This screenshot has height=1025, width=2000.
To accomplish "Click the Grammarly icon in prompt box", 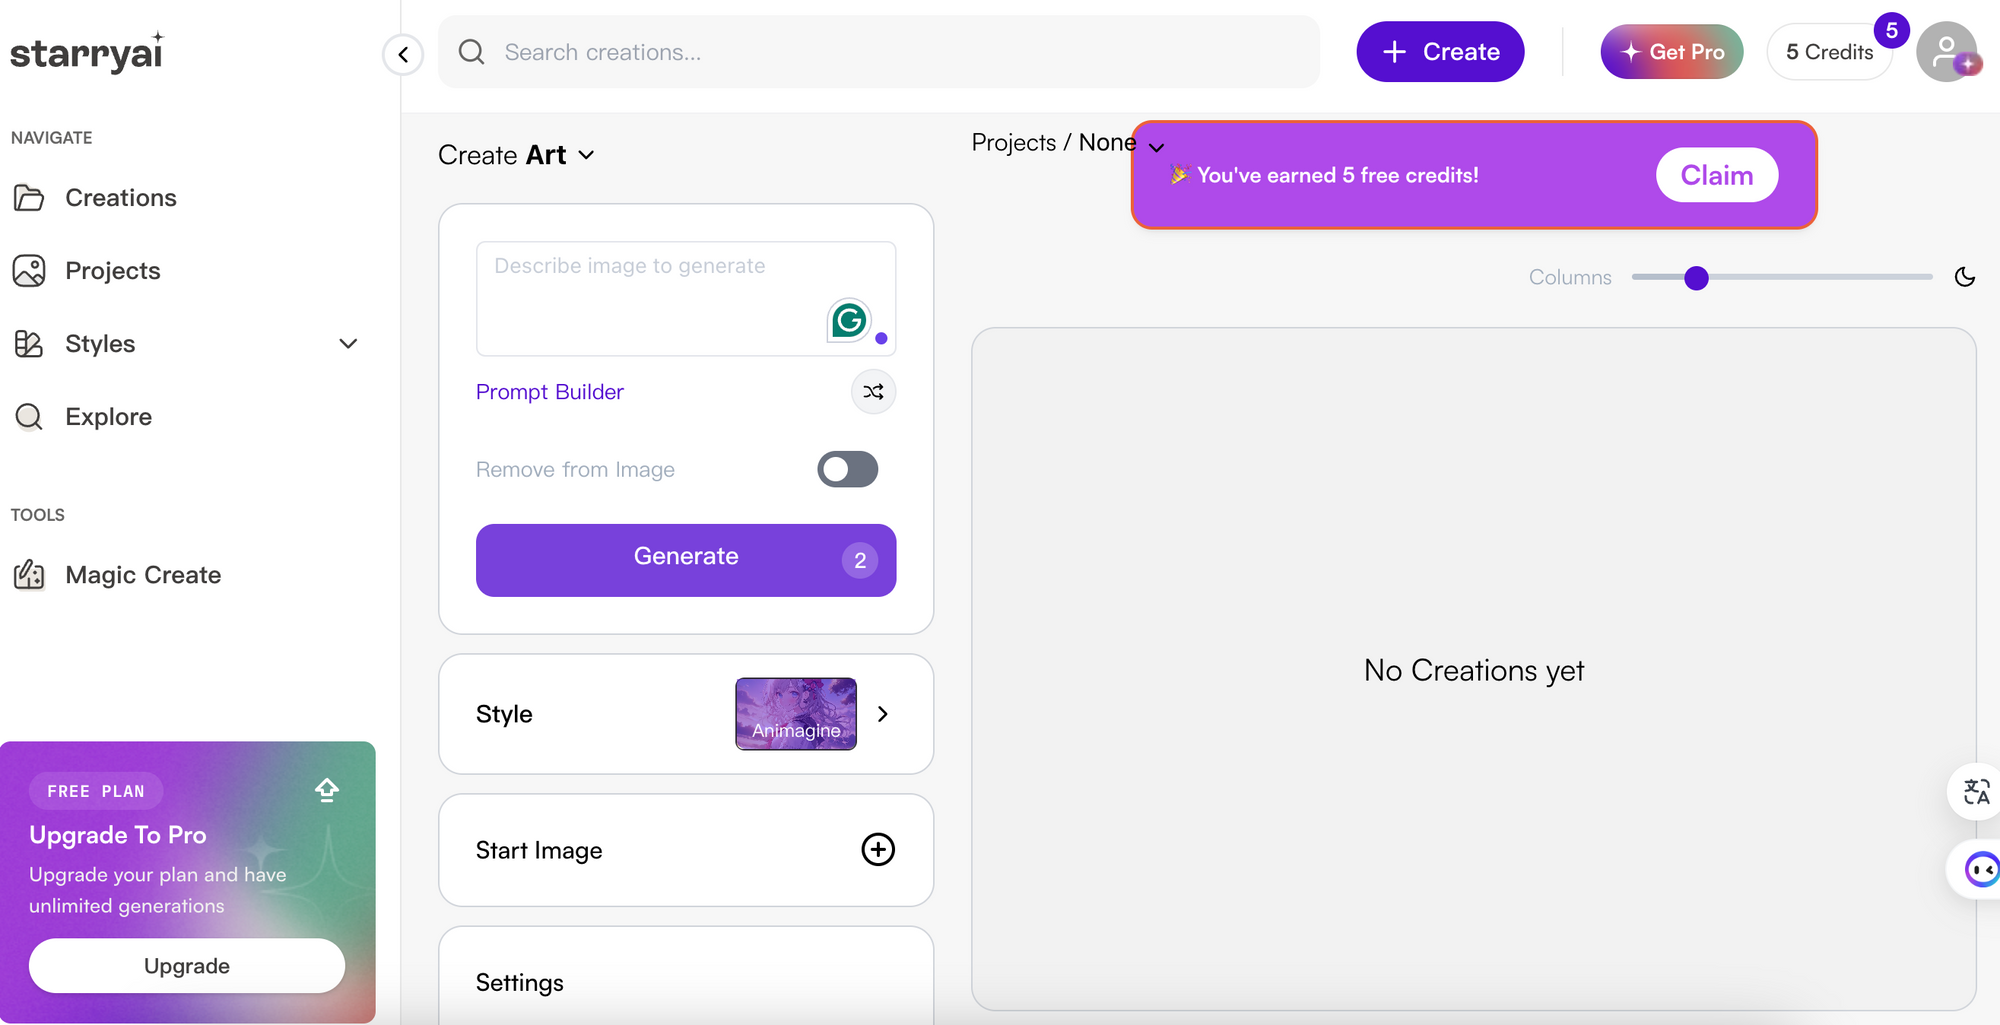I will click(x=849, y=320).
